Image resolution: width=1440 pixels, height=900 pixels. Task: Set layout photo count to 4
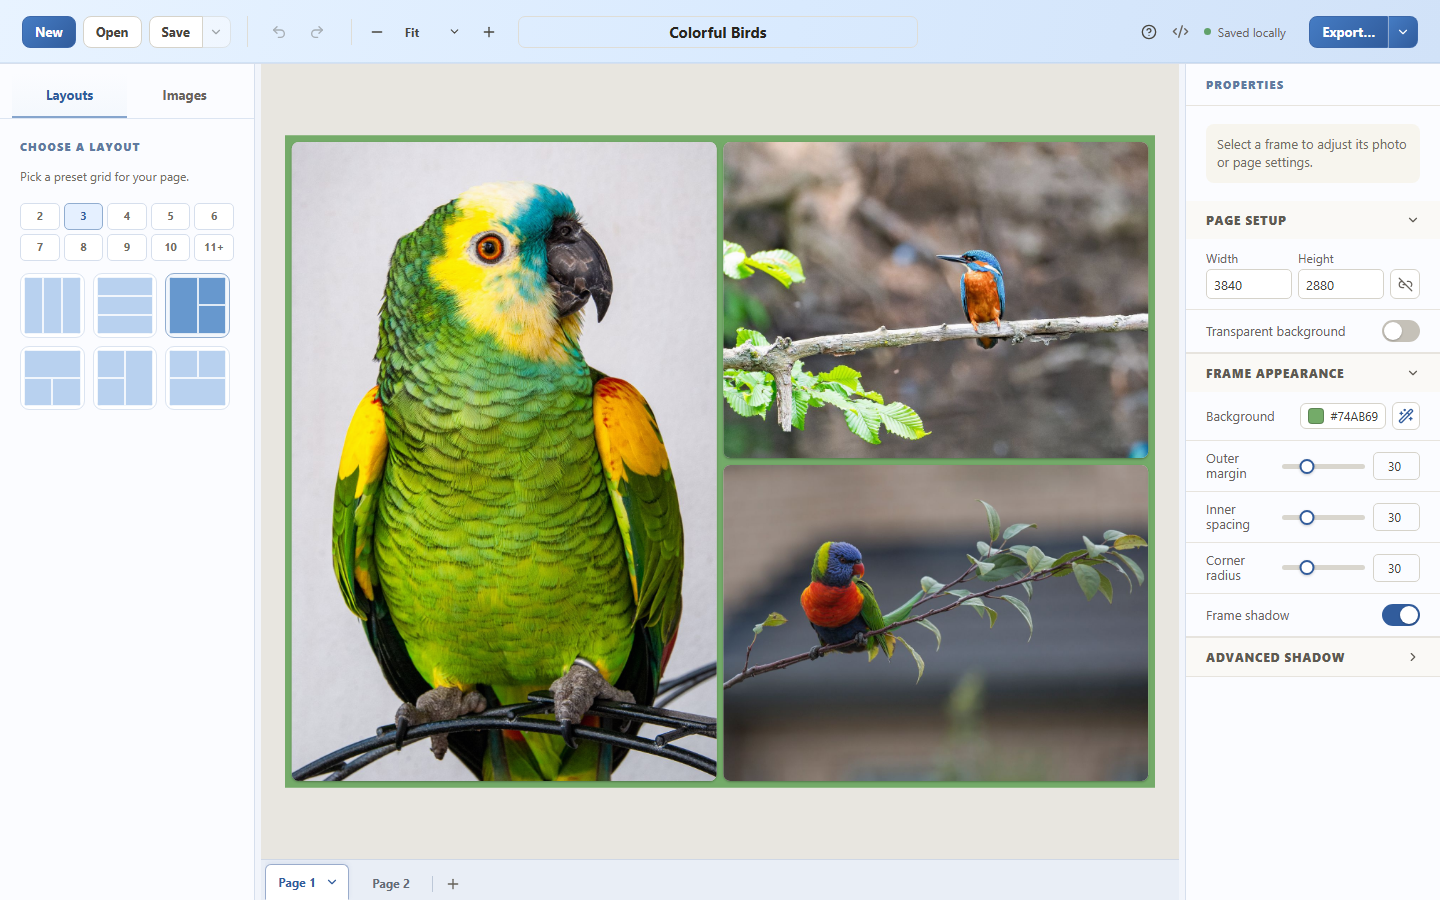click(x=127, y=216)
